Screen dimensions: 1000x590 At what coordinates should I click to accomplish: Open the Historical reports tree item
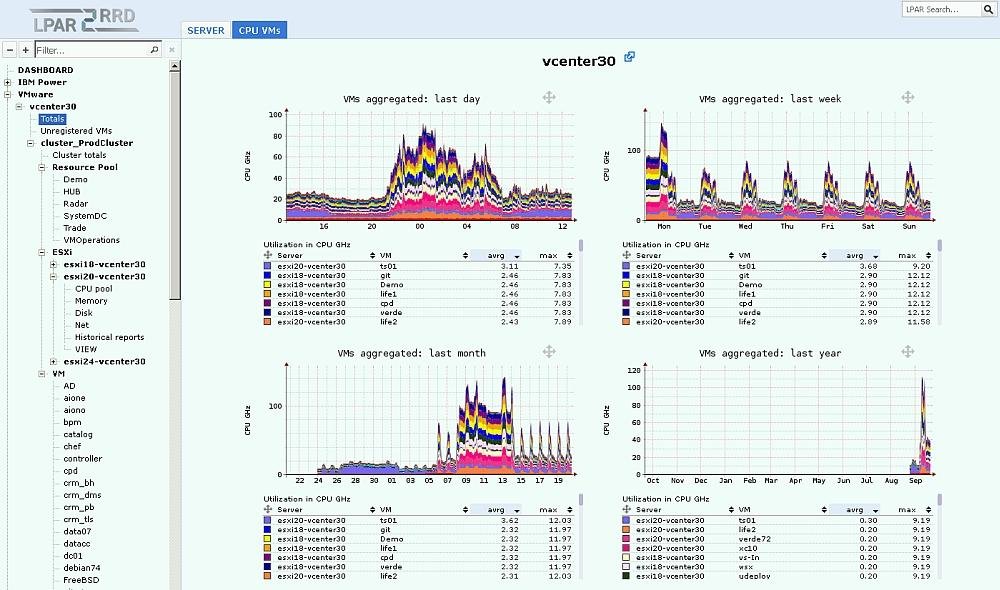[109, 337]
